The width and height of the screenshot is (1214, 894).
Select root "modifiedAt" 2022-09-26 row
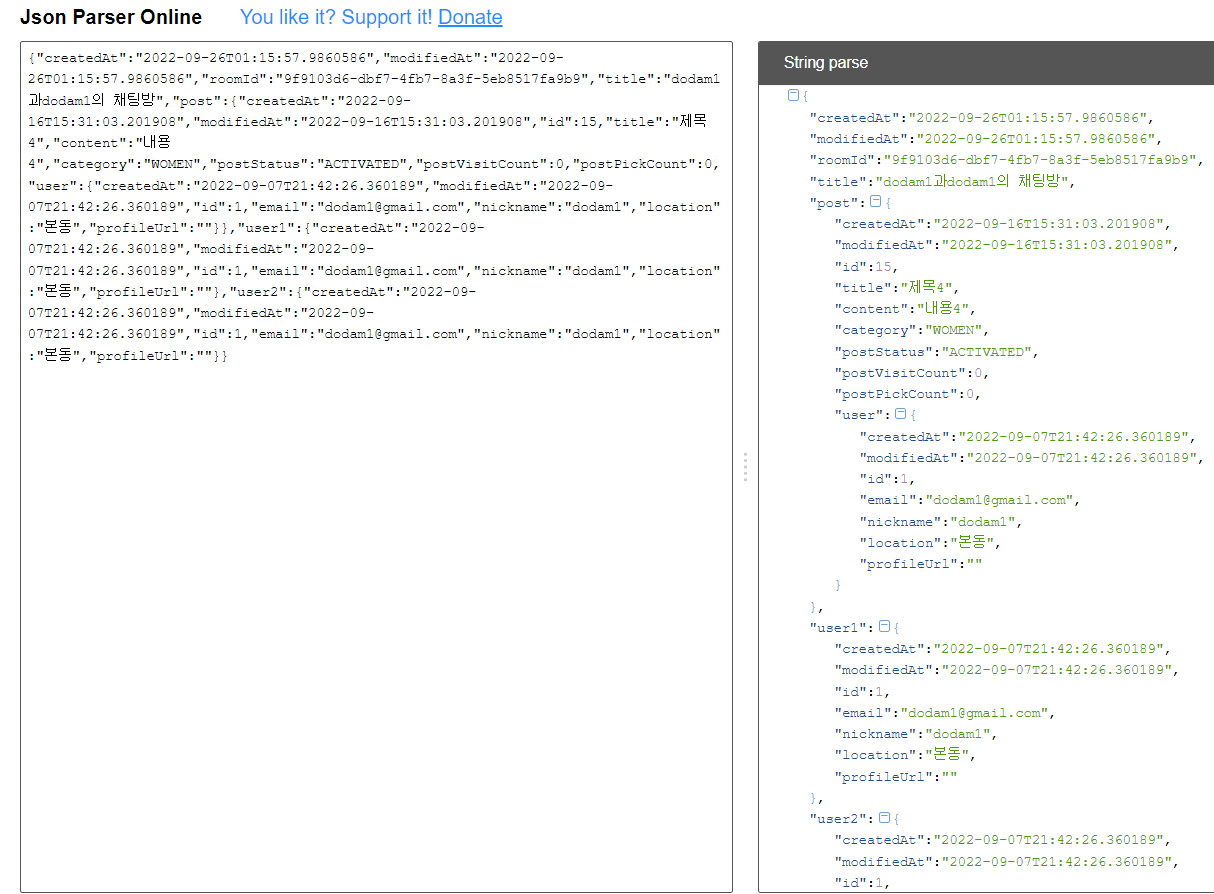(x=988, y=139)
